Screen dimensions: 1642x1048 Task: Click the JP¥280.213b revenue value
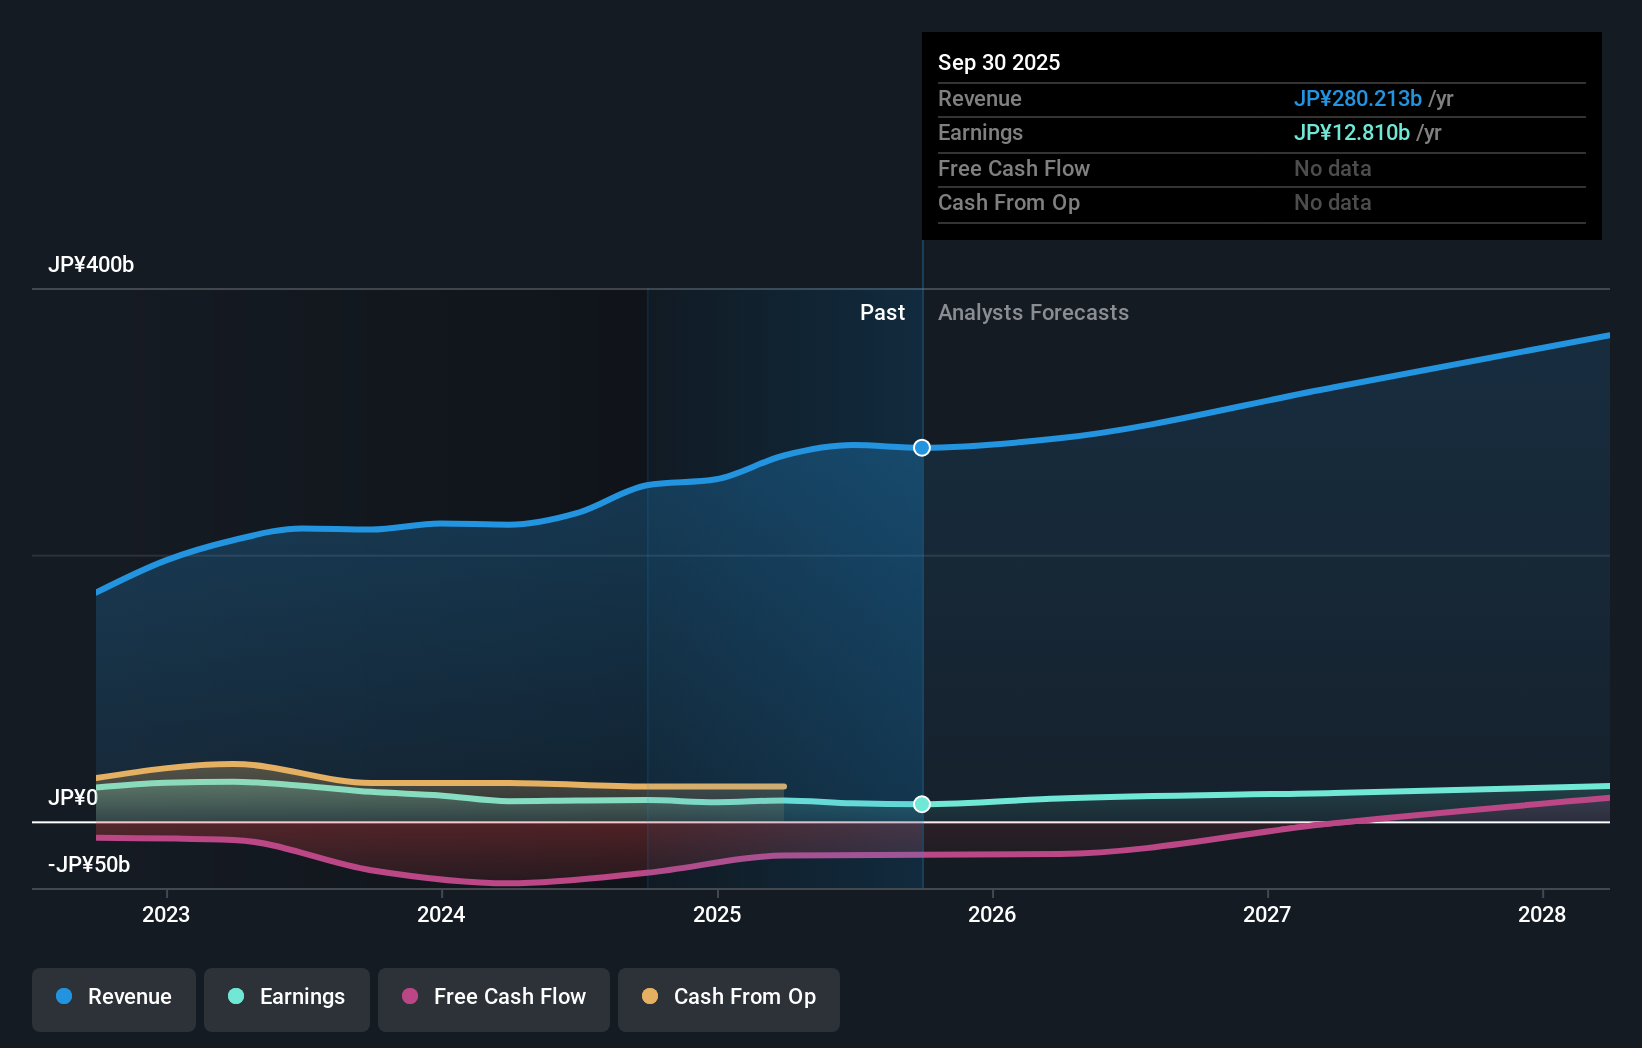[1359, 98]
